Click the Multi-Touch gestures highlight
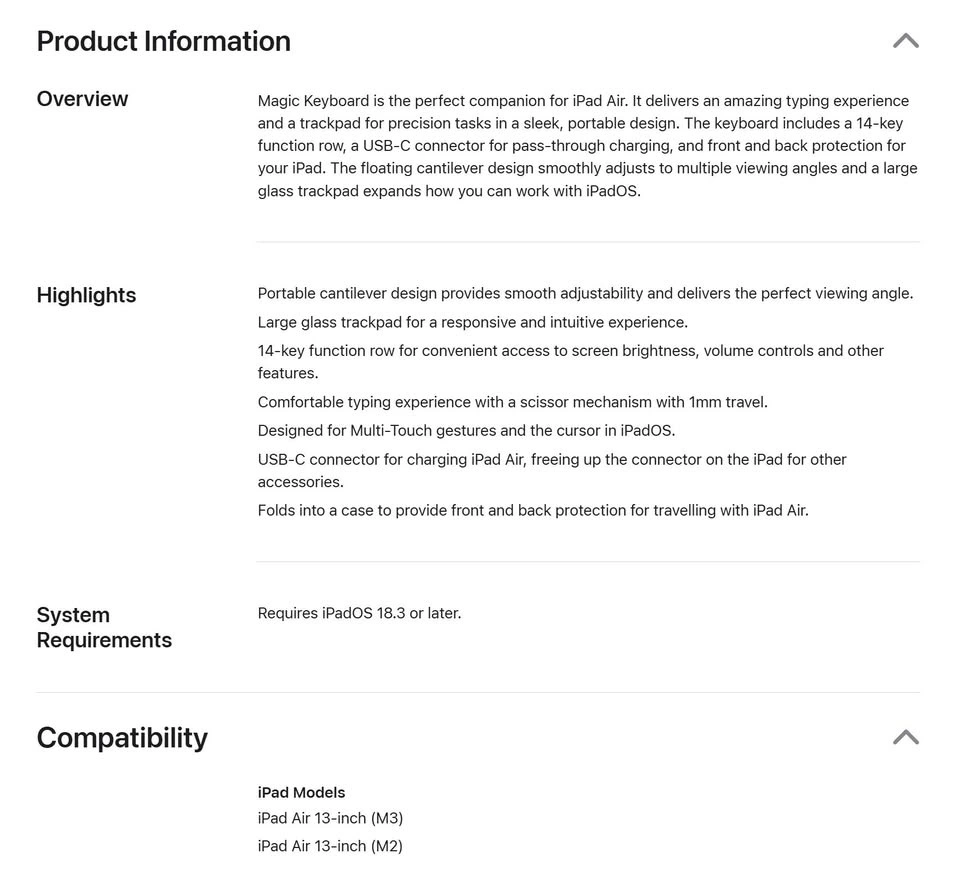Image resolution: width=960 pixels, height=883 pixels. click(466, 430)
